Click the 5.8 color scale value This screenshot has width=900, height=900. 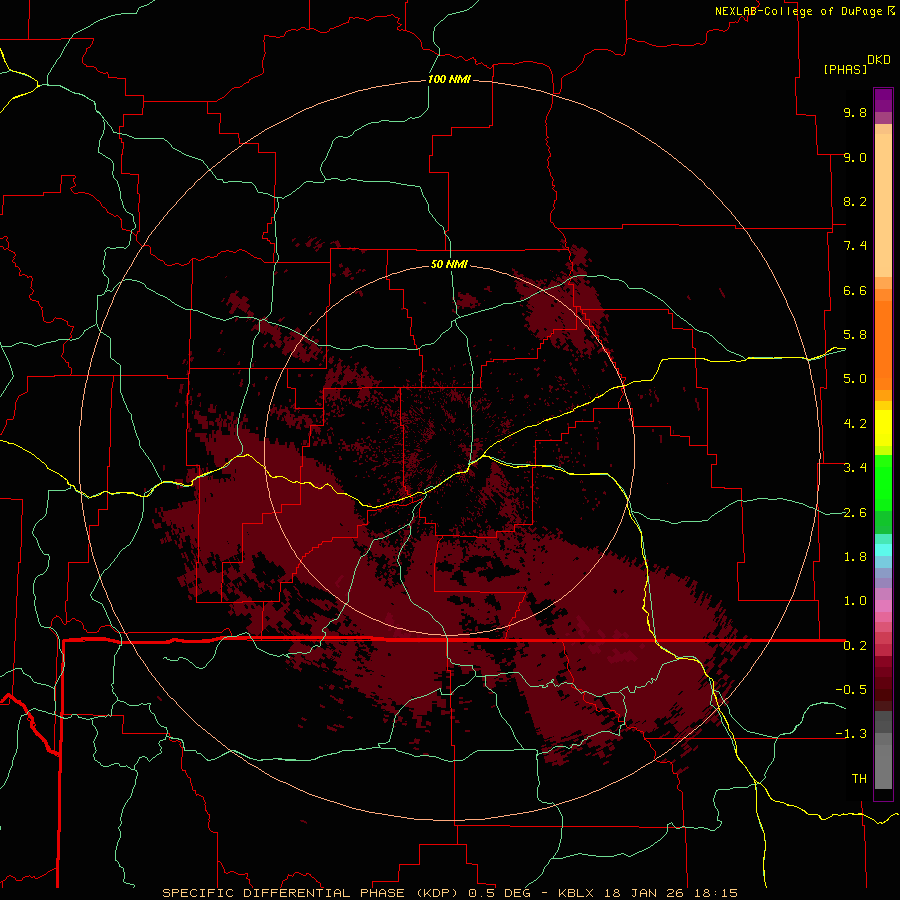[x=855, y=335]
